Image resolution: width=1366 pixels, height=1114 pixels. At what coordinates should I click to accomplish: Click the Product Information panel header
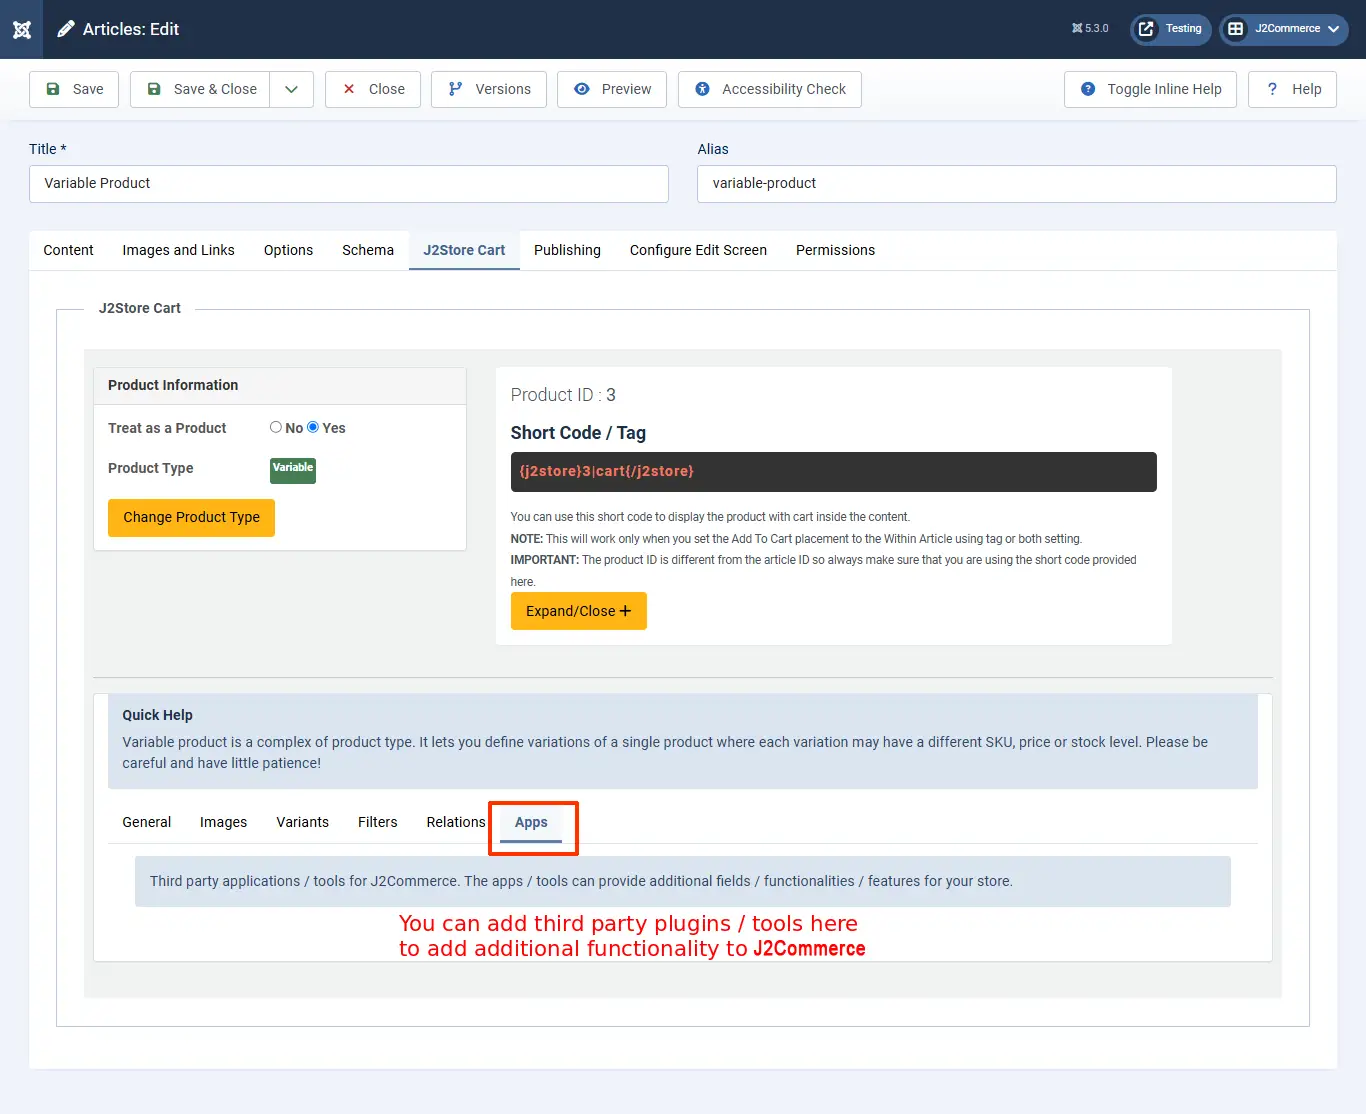coord(280,386)
